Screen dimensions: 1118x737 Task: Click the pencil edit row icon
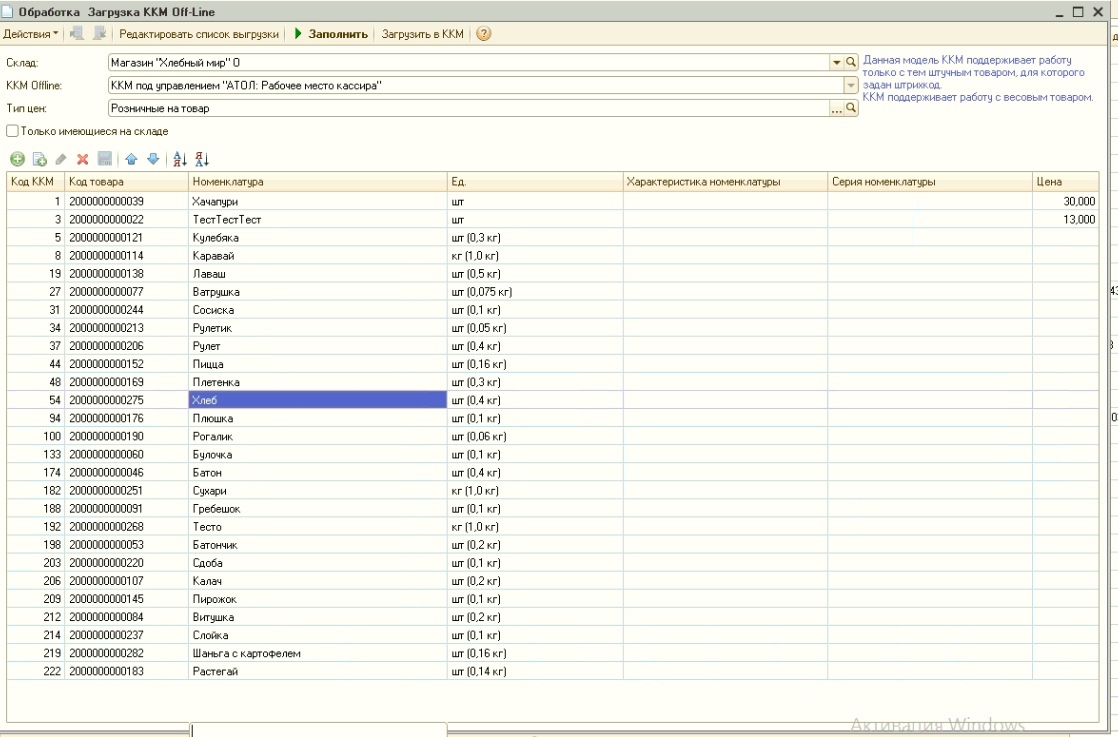tap(61, 159)
